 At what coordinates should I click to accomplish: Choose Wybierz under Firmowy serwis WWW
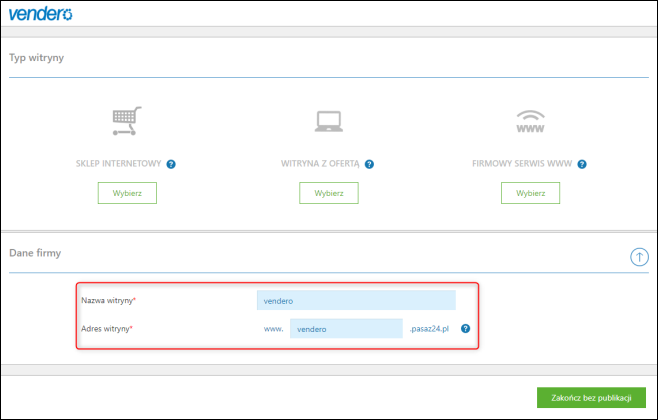pos(530,193)
